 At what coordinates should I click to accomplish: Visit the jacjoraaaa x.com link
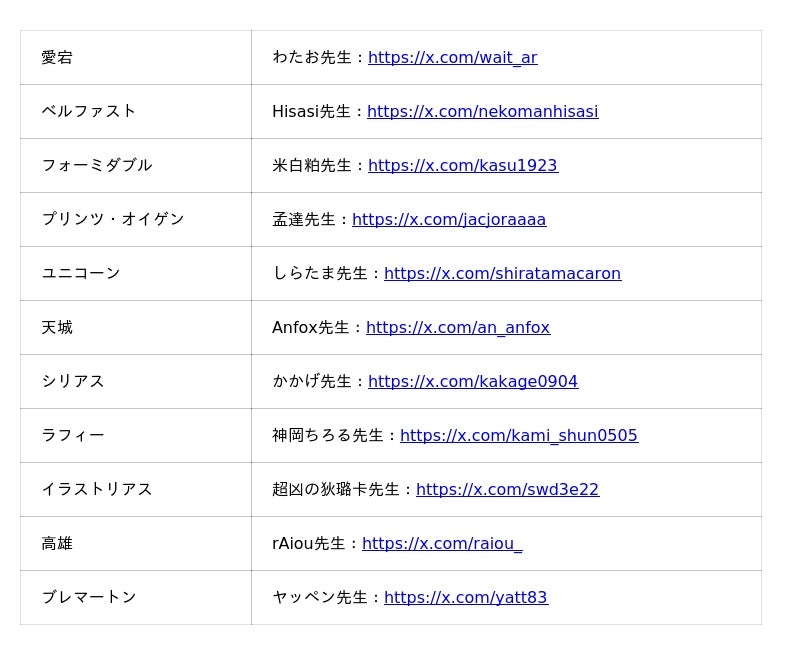point(448,220)
